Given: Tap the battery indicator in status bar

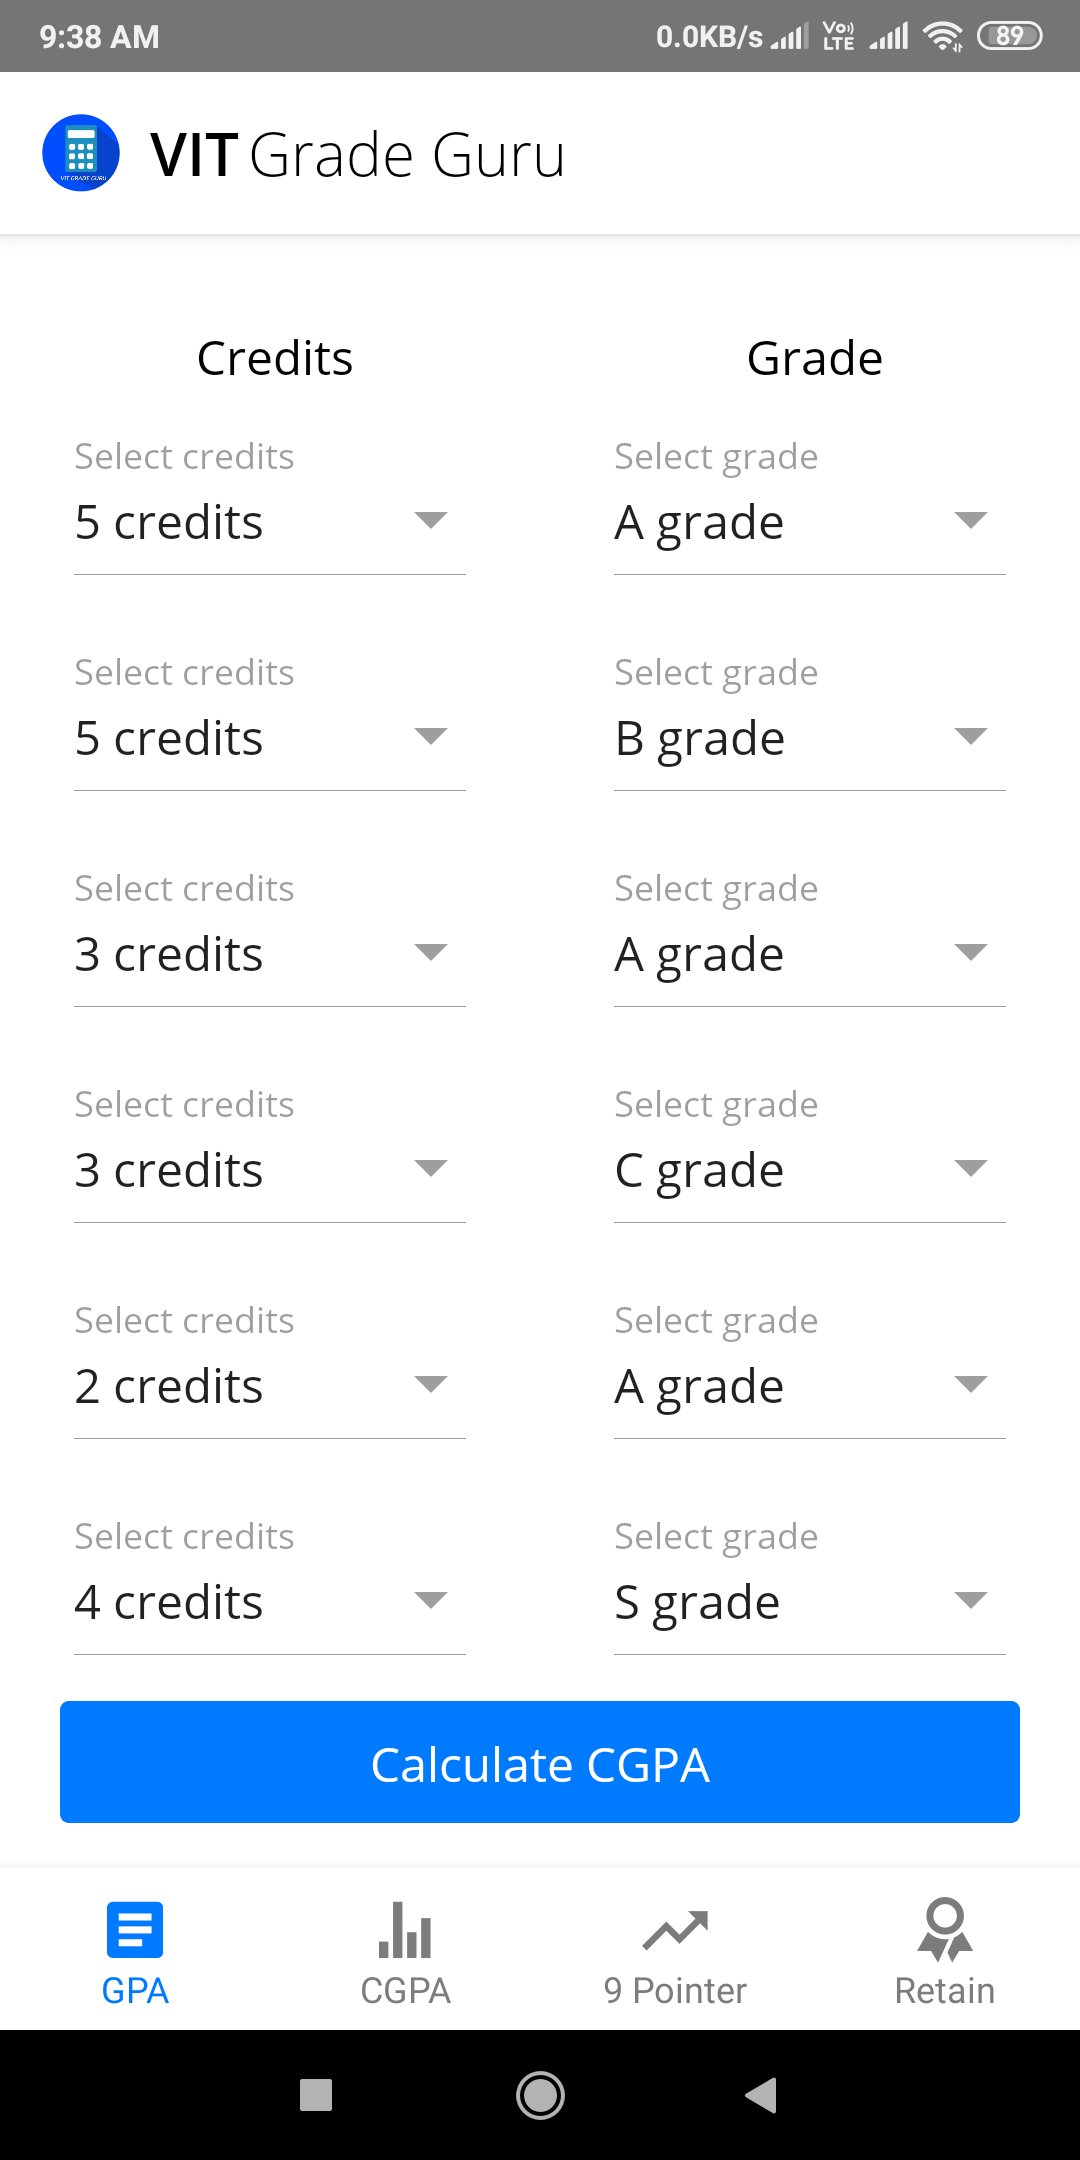Looking at the screenshot, I should click(x=1009, y=37).
